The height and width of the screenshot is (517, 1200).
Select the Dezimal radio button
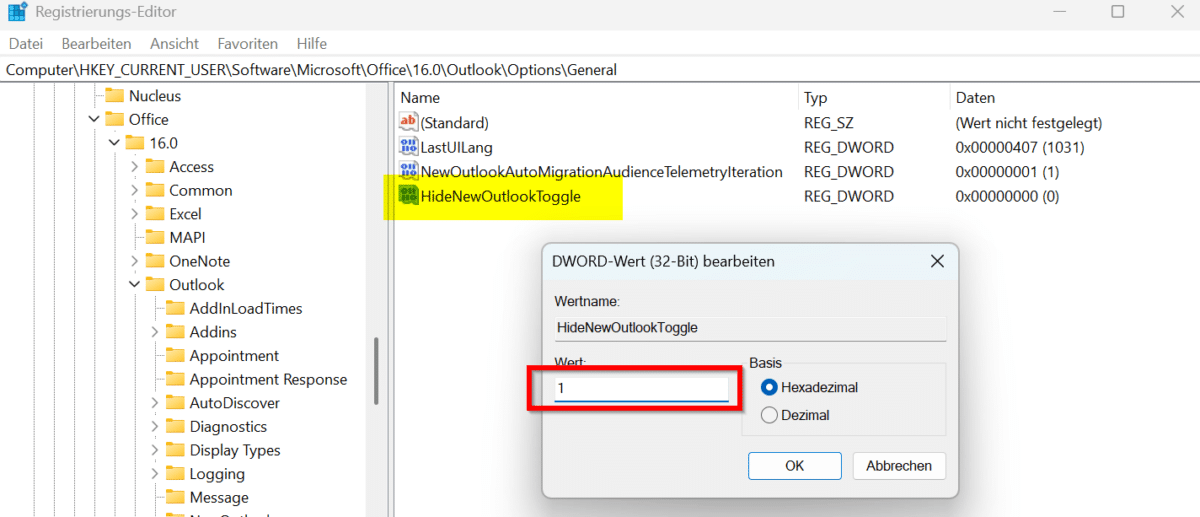(769, 415)
